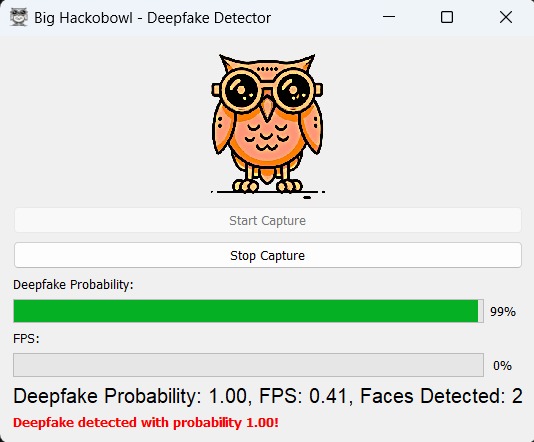Click the owl app icon in title bar
This screenshot has height=442, width=534.
pyautogui.click(x=19, y=17)
